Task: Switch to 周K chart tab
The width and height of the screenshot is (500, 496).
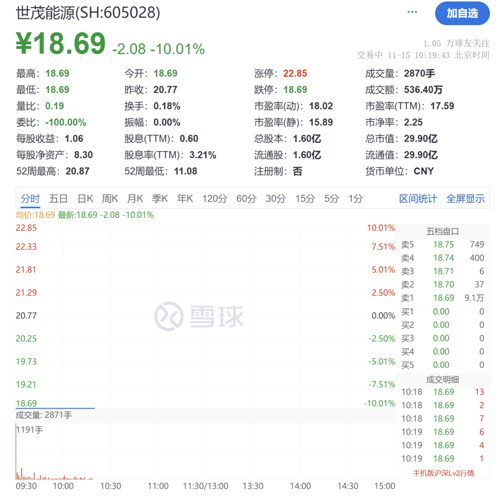Action: pyautogui.click(x=110, y=199)
